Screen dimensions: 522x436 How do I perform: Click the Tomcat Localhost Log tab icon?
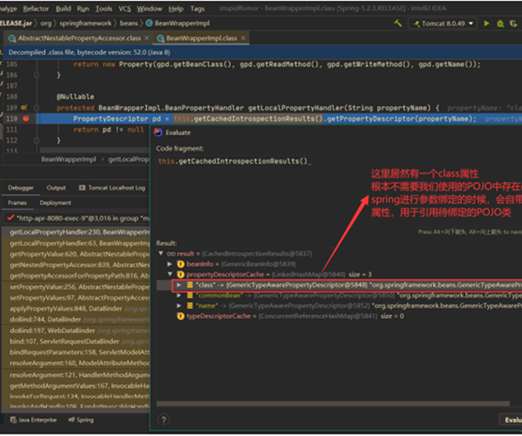[82, 188]
